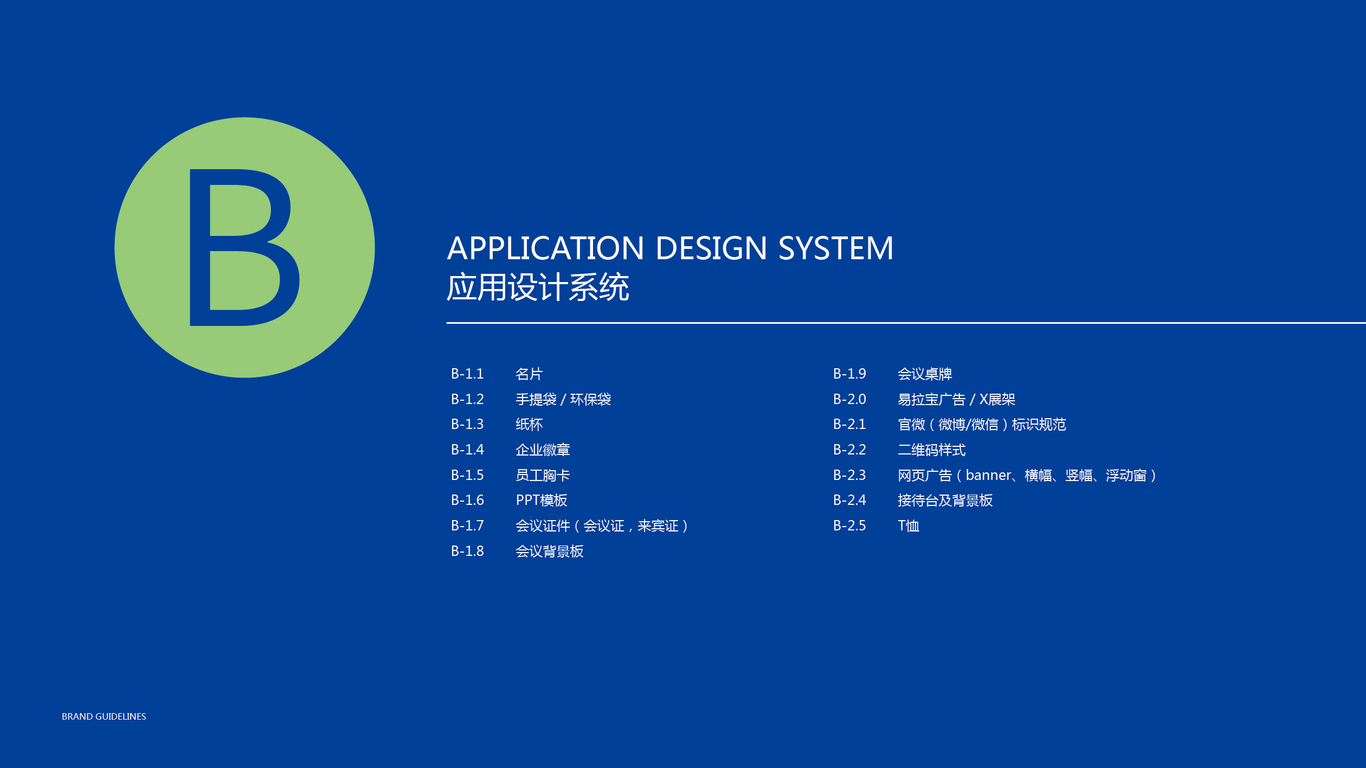Select the 会议背景板 entry
The width and height of the screenshot is (1366, 768).
[x=549, y=551]
